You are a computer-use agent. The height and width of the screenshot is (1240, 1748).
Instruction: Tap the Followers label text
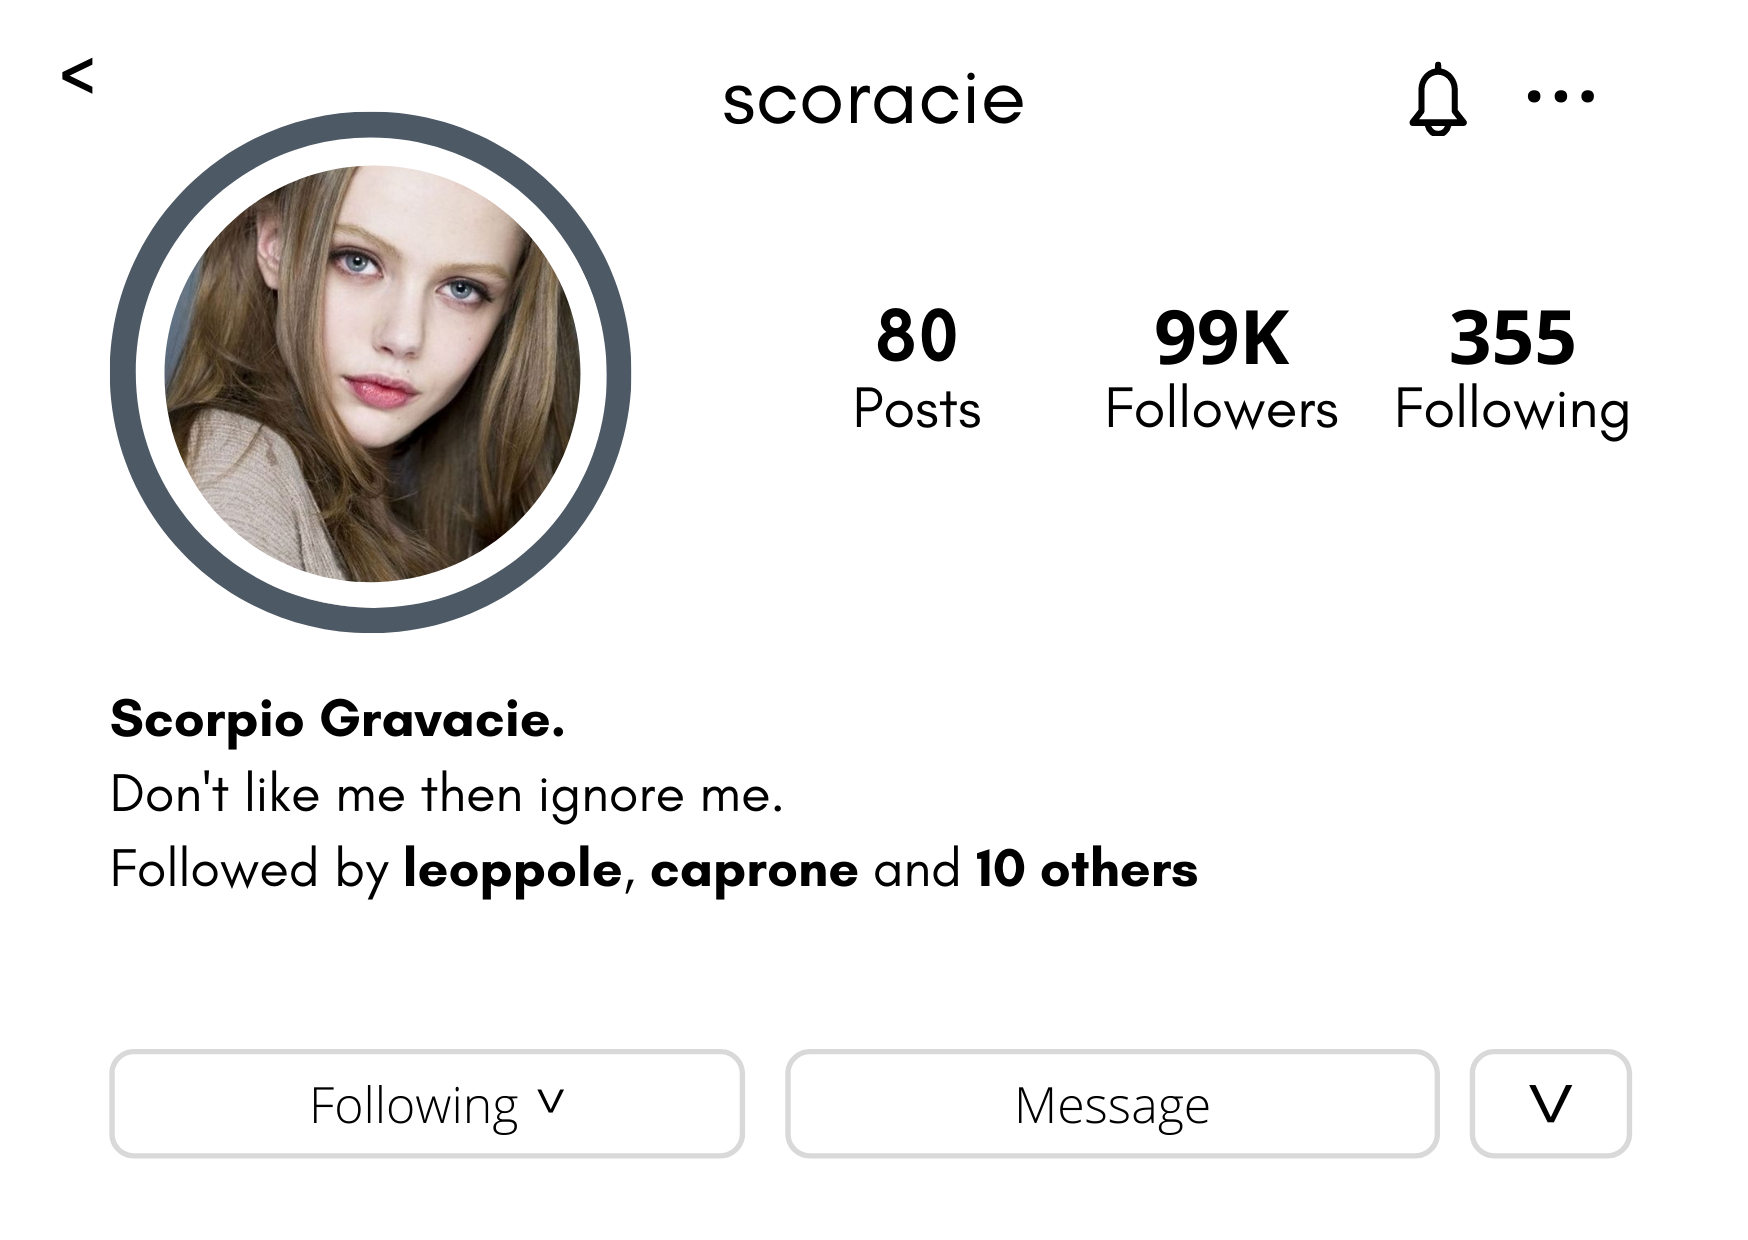(1221, 410)
